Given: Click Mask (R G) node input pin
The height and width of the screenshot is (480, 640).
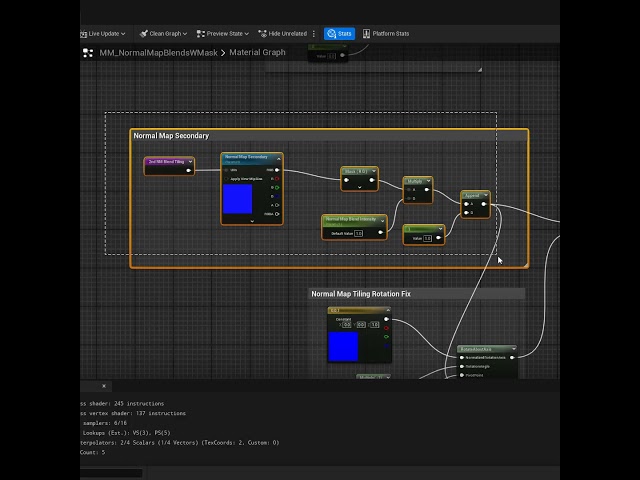Looking at the screenshot, I should point(347,180).
